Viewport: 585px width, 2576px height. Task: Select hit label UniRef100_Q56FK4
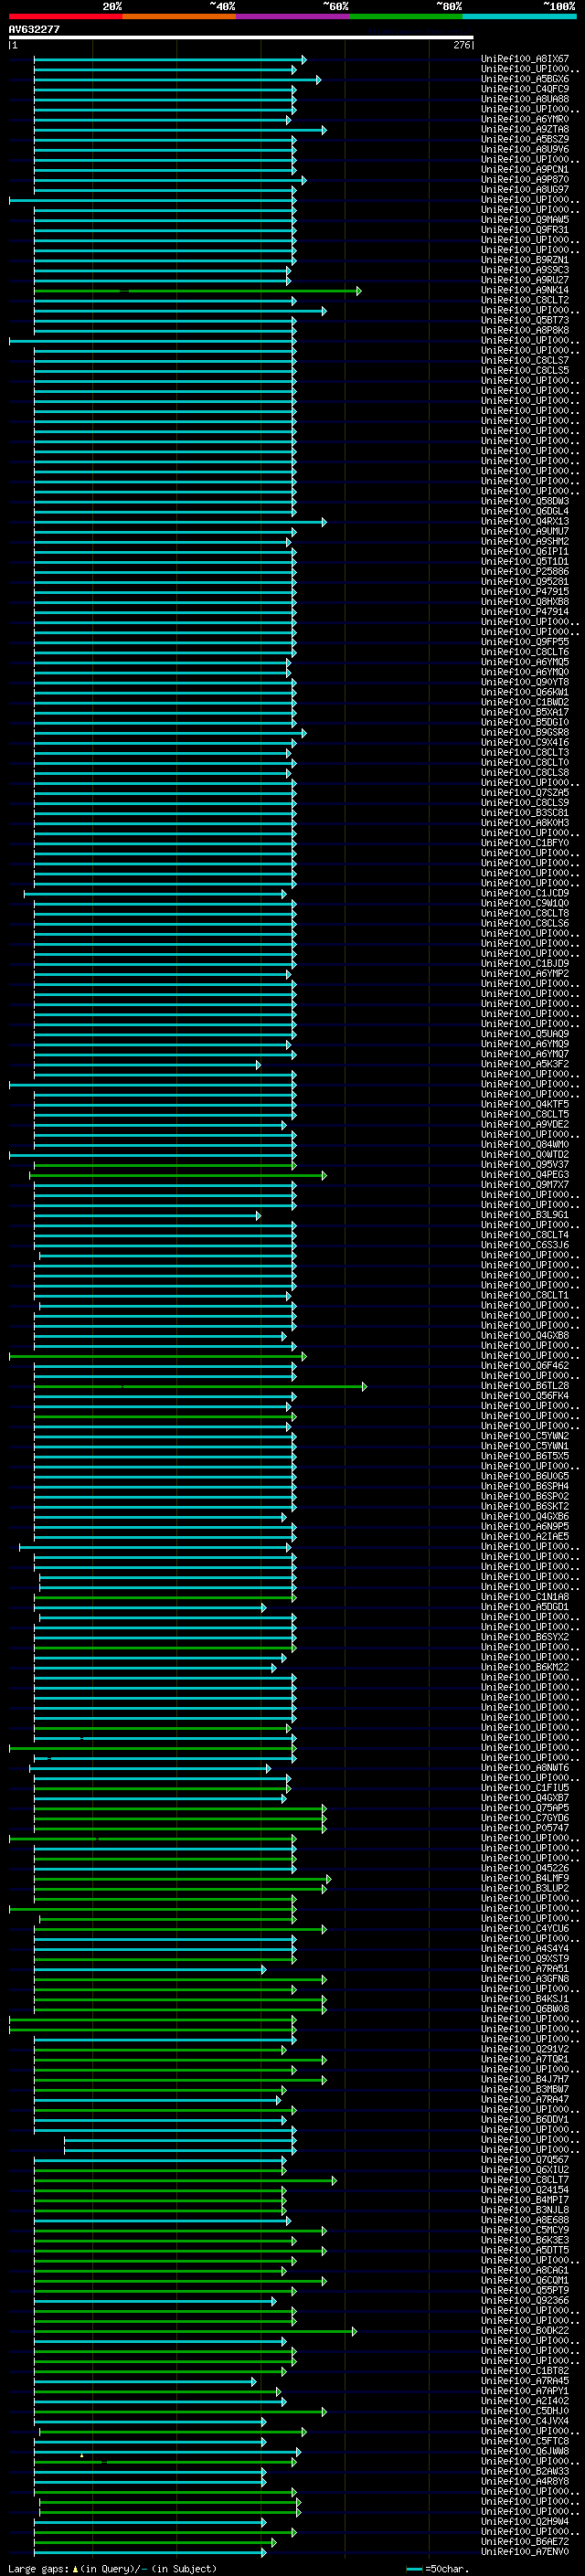525,1396
